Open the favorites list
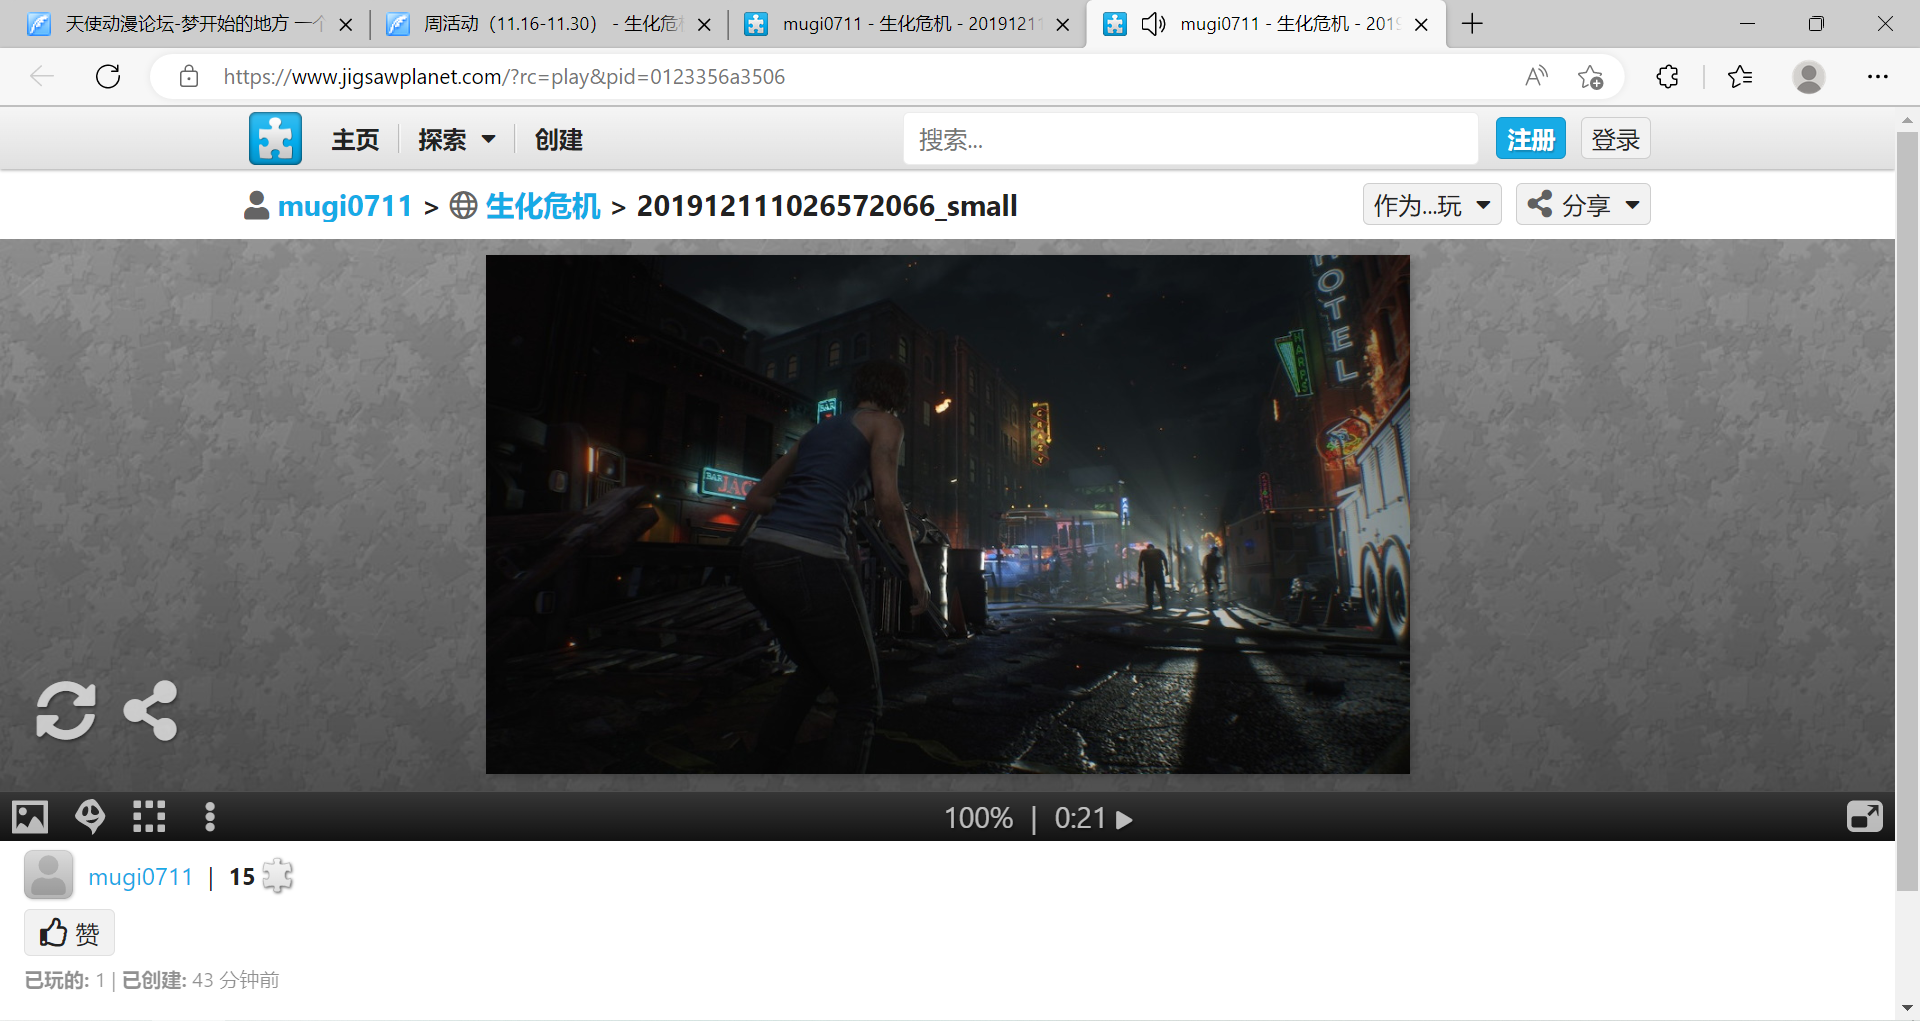The image size is (1920, 1021). pos(1740,76)
